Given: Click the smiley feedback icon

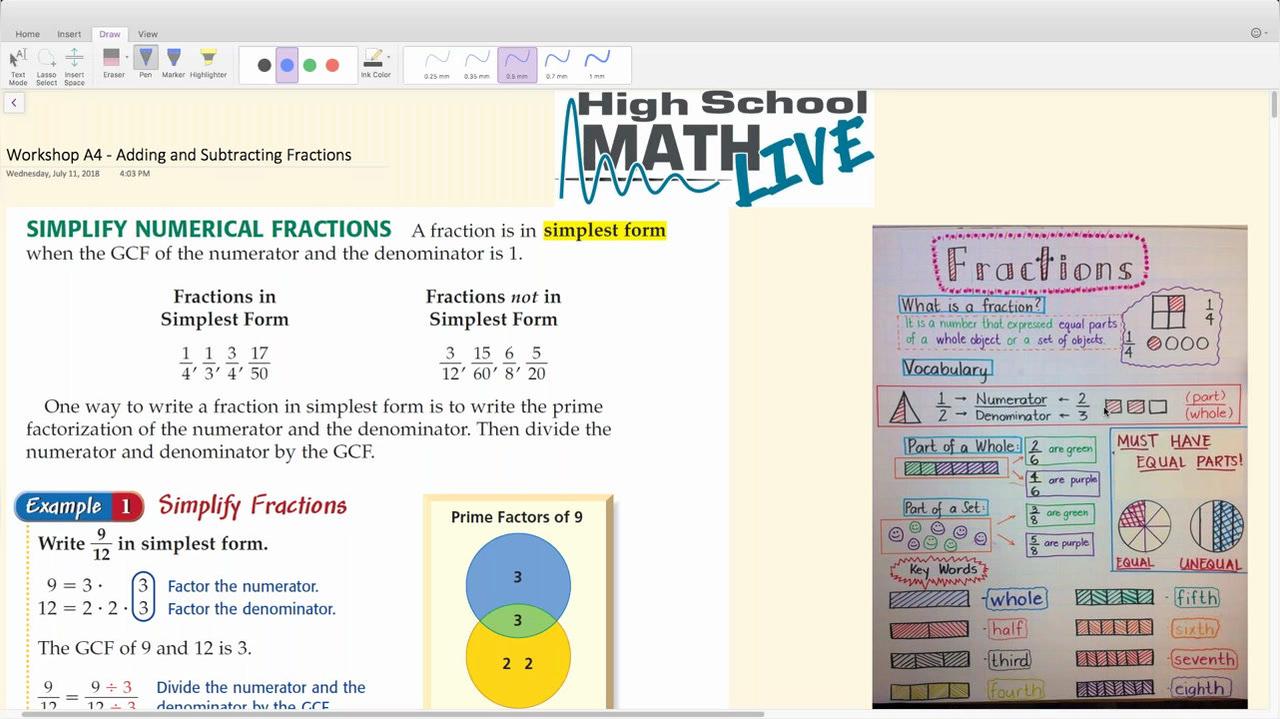Looking at the screenshot, I should coord(1257,33).
